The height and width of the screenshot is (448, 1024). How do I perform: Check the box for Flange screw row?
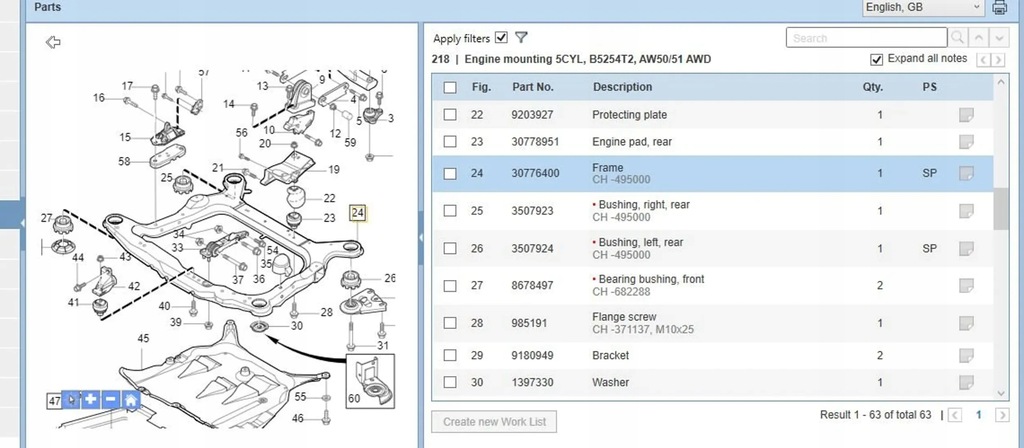pos(449,323)
